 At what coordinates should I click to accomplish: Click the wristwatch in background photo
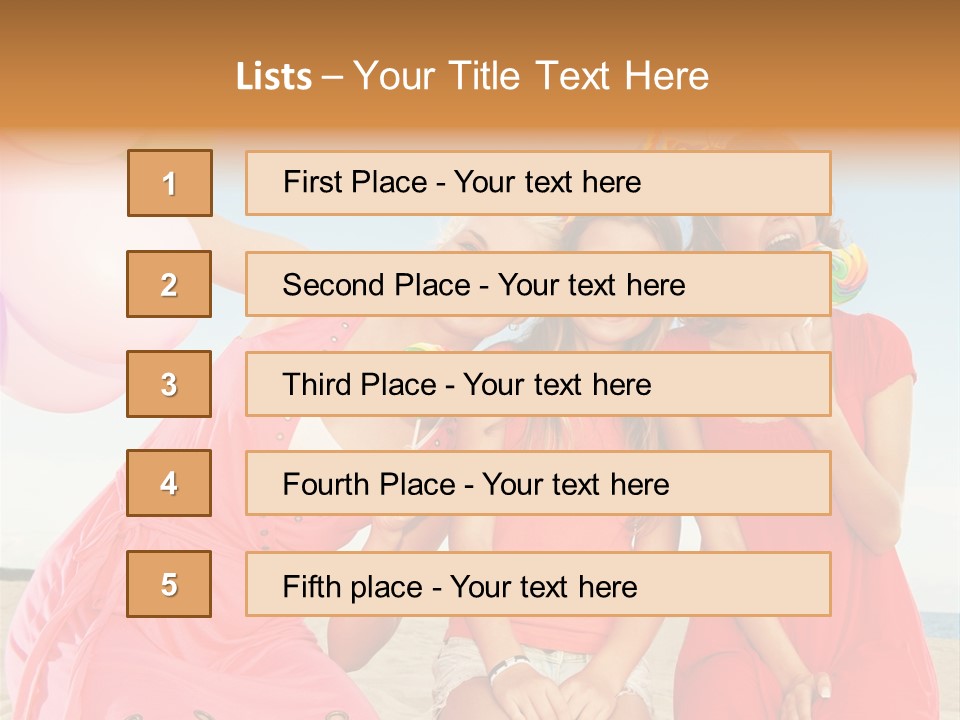[508, 666]
